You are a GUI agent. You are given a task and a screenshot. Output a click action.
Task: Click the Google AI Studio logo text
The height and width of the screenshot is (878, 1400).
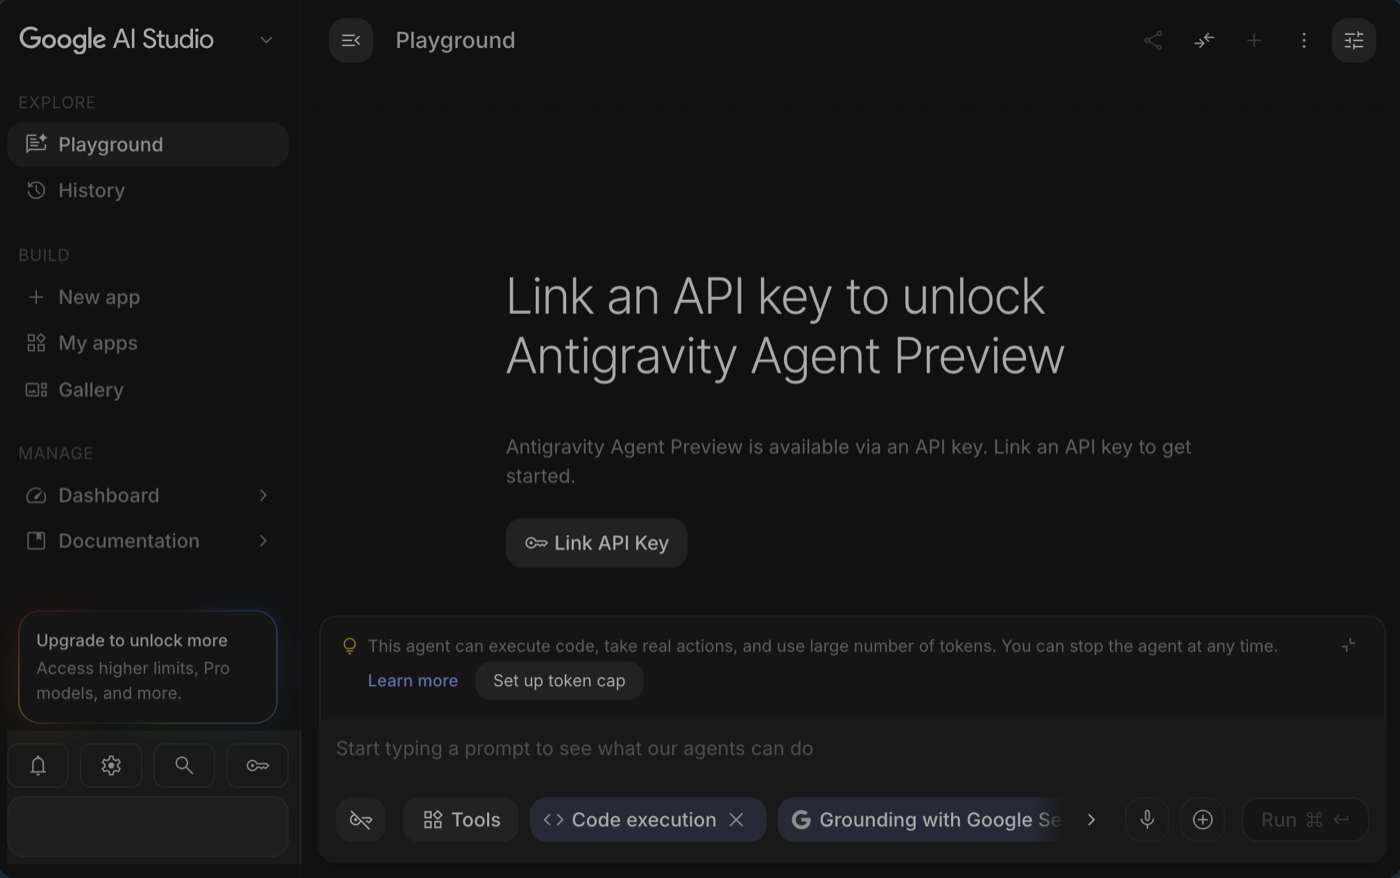[x=116, y=40]
